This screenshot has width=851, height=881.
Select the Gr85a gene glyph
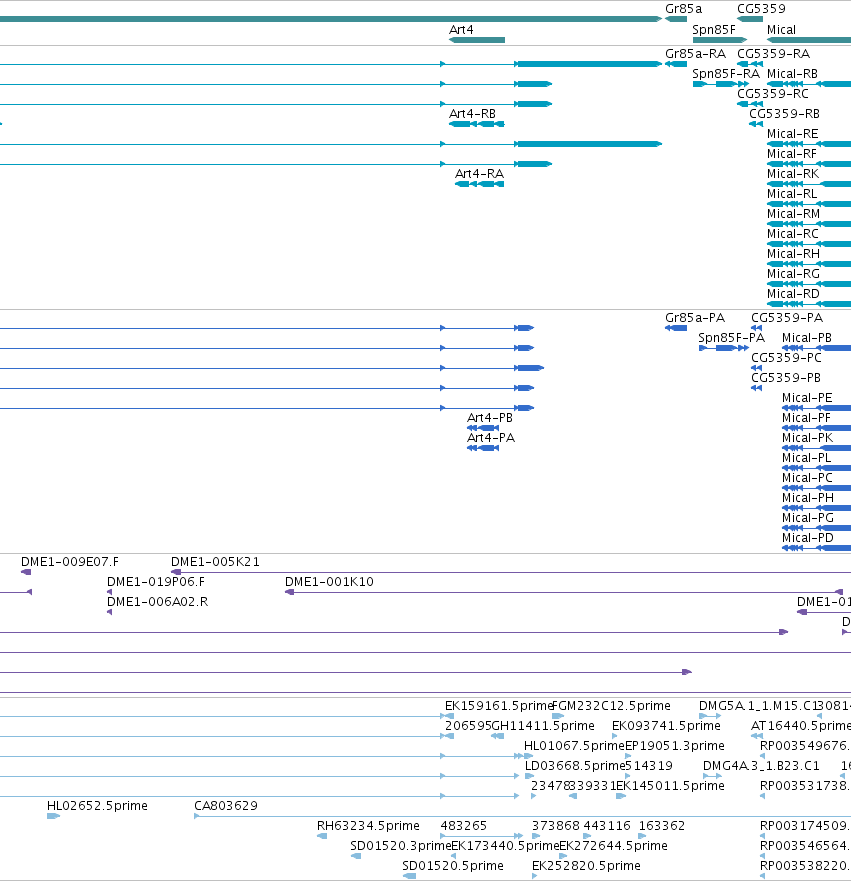[x=676, y=19]
